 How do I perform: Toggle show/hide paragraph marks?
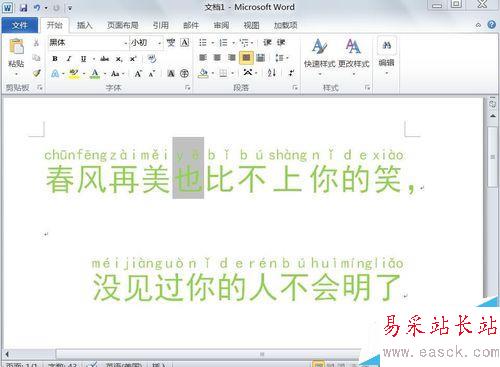pos(291,73)
